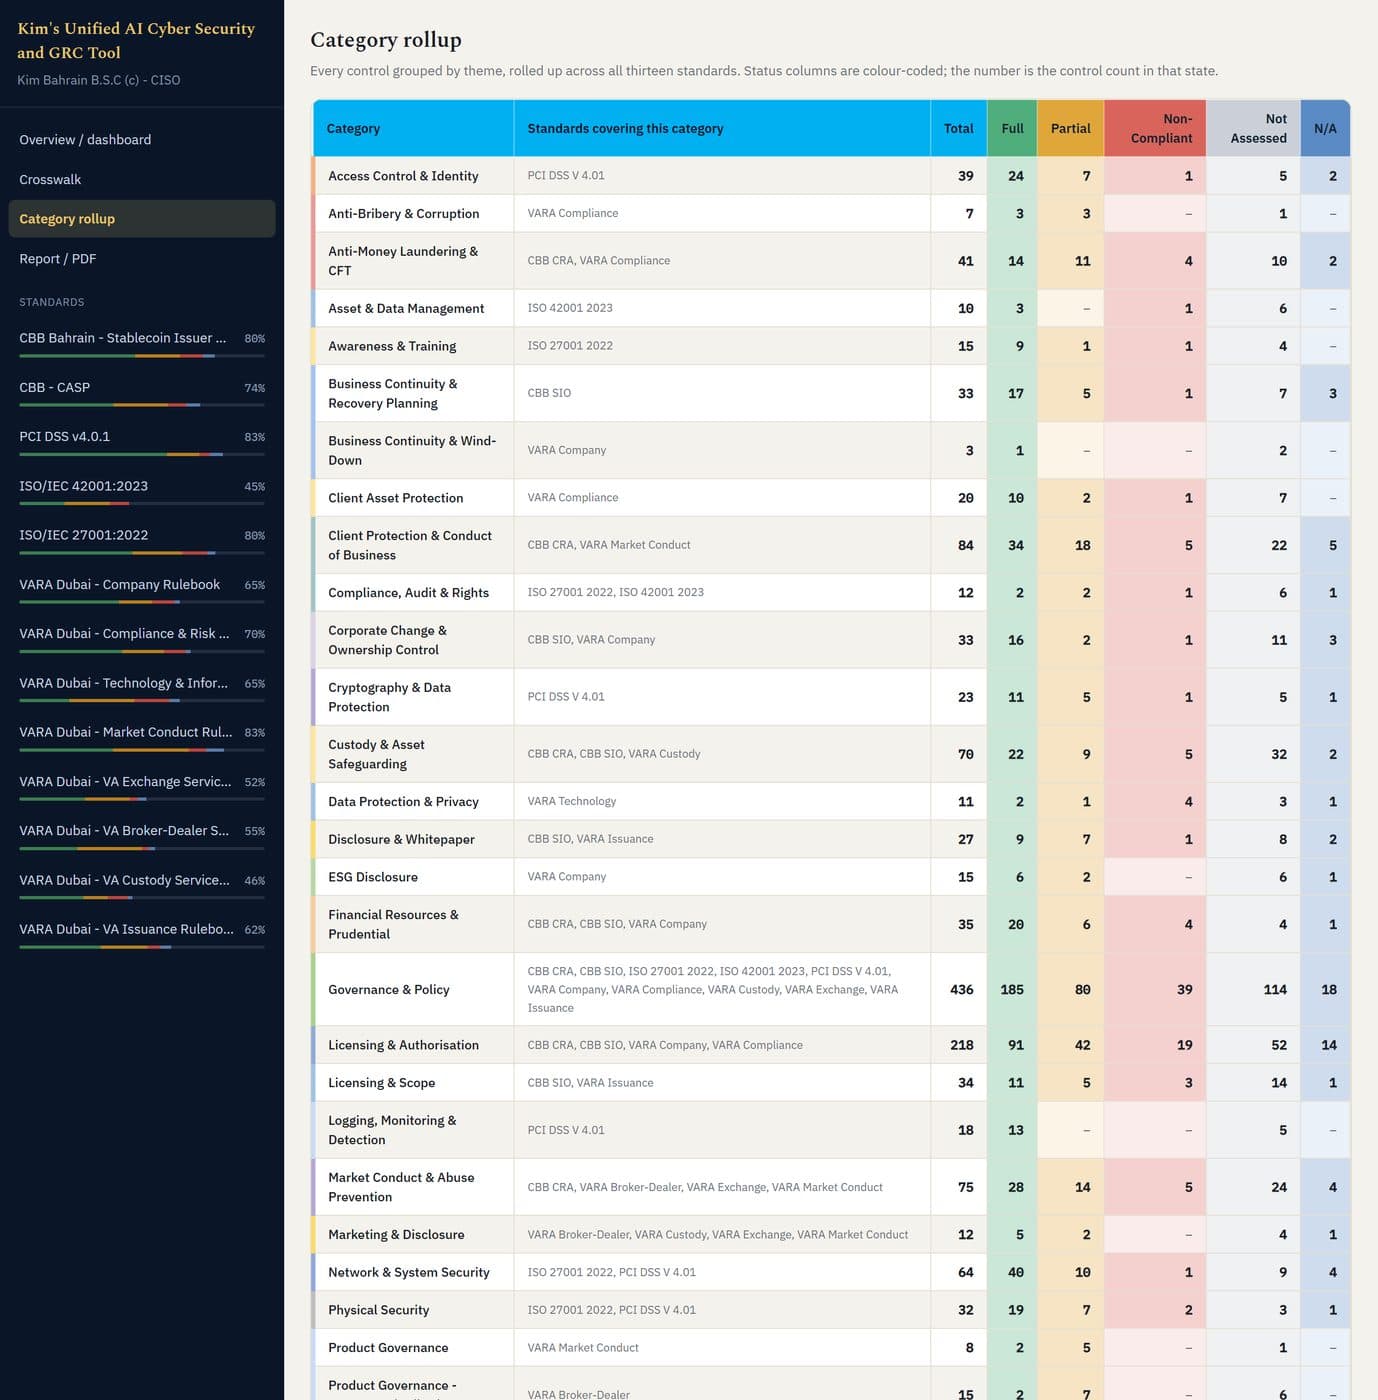Click the 74% score beside CBB - CASP
Image resolution: width=1378 pixels, height=1400 pixels.
(255, 388)
